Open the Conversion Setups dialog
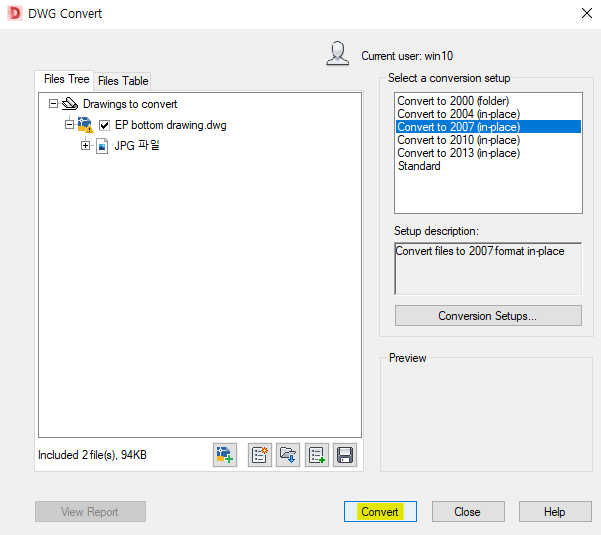Image resolution: width=601 pixels, height=535 pixels. [x=488, y=316]
